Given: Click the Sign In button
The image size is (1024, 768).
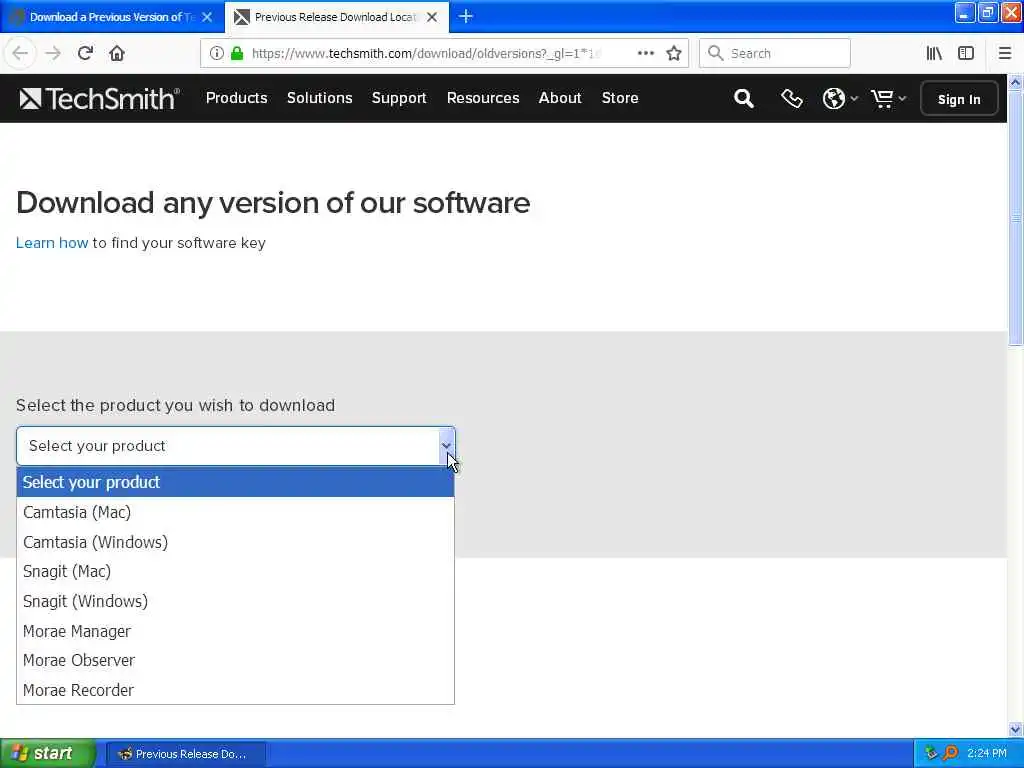Looking at the screenshot, I should pyautogui.click(x=959, y=99).
